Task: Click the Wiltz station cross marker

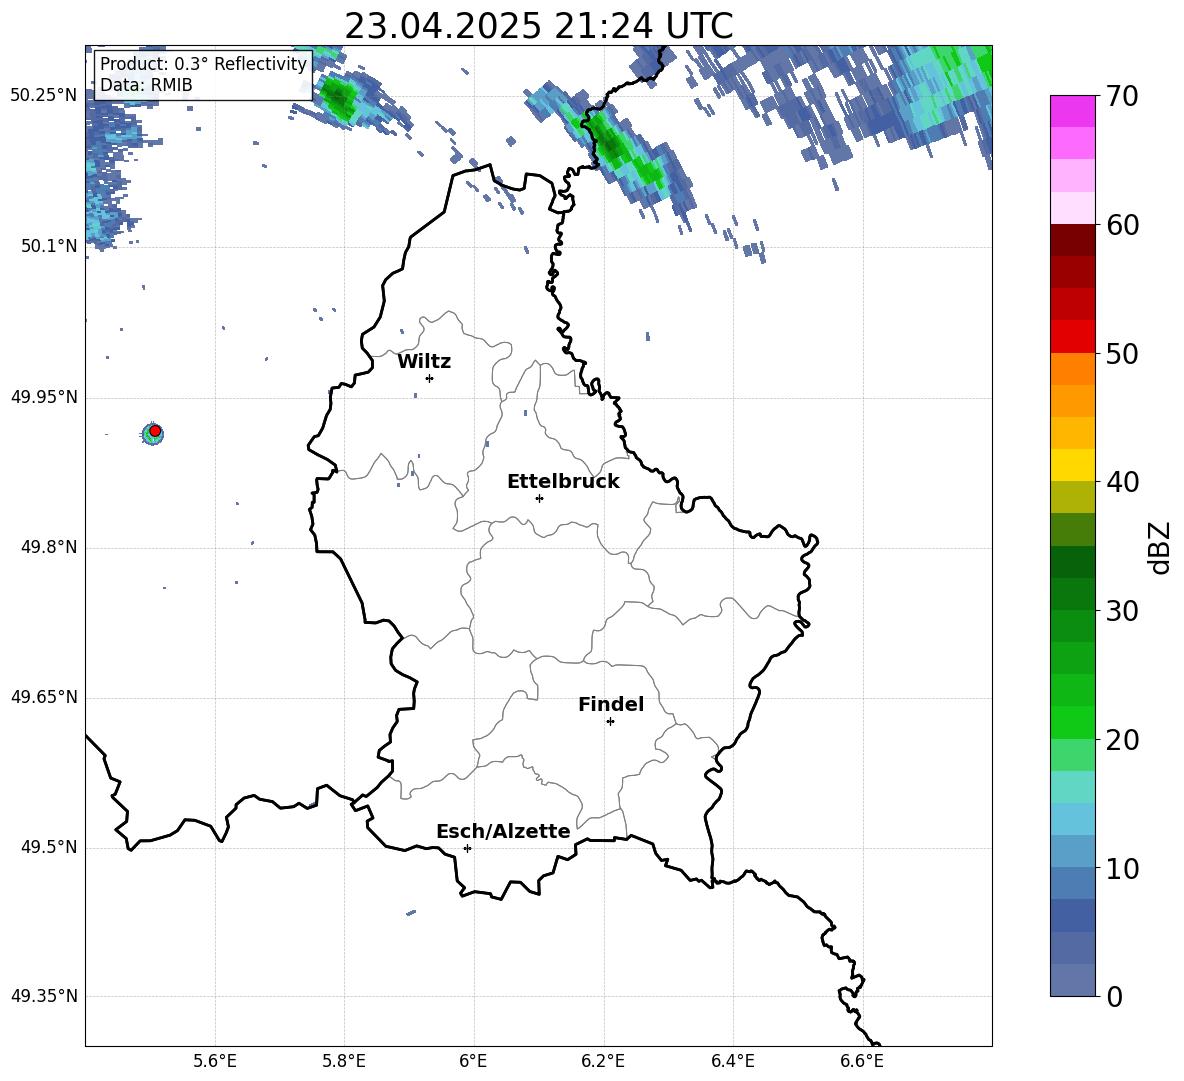Action: (430, 378)
